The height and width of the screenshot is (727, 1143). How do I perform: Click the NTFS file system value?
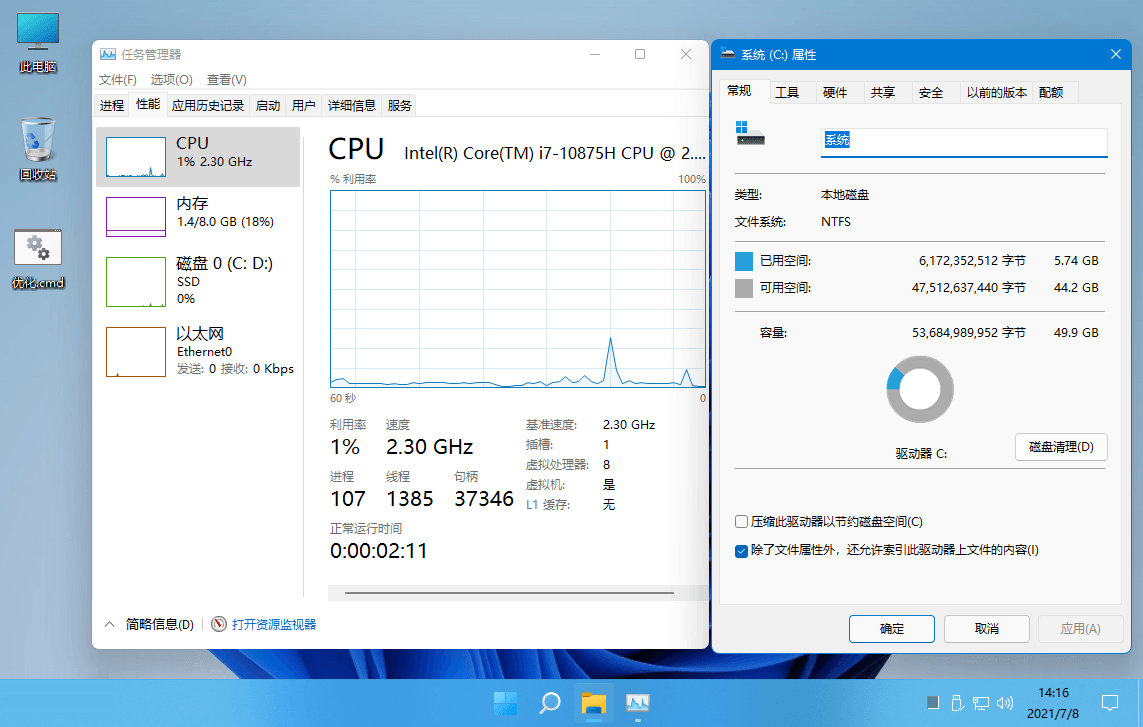pos(836,222)
